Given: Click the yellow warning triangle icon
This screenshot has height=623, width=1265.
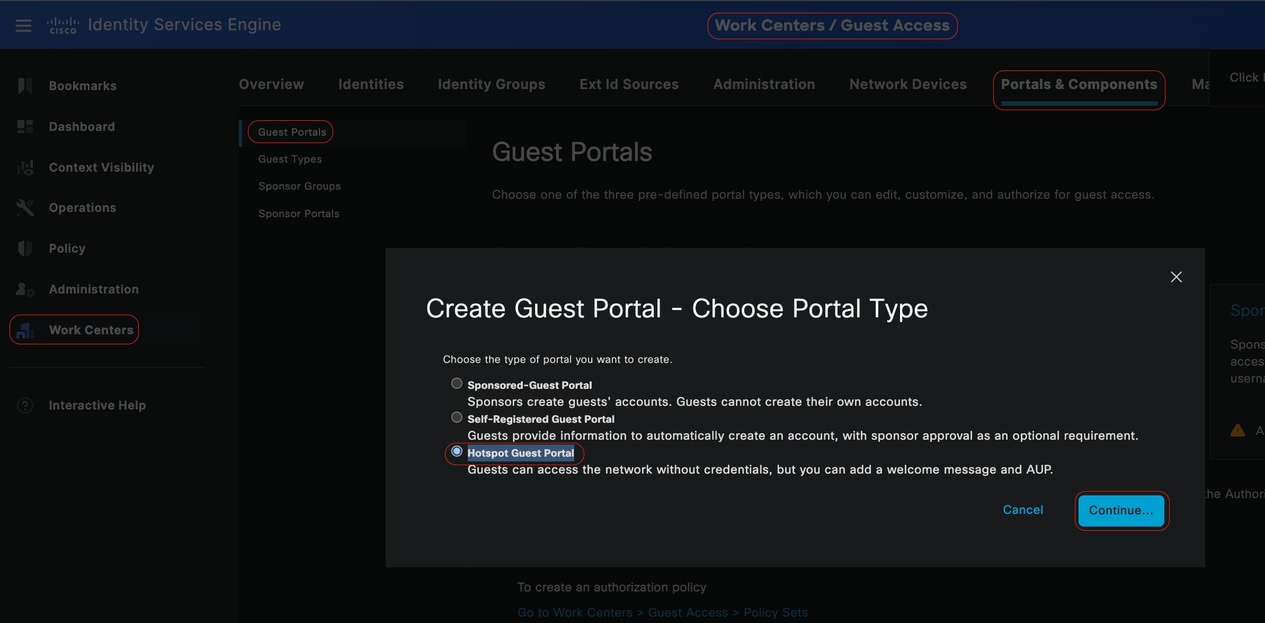Looking at the screenshot, I should click(1237, 430).
